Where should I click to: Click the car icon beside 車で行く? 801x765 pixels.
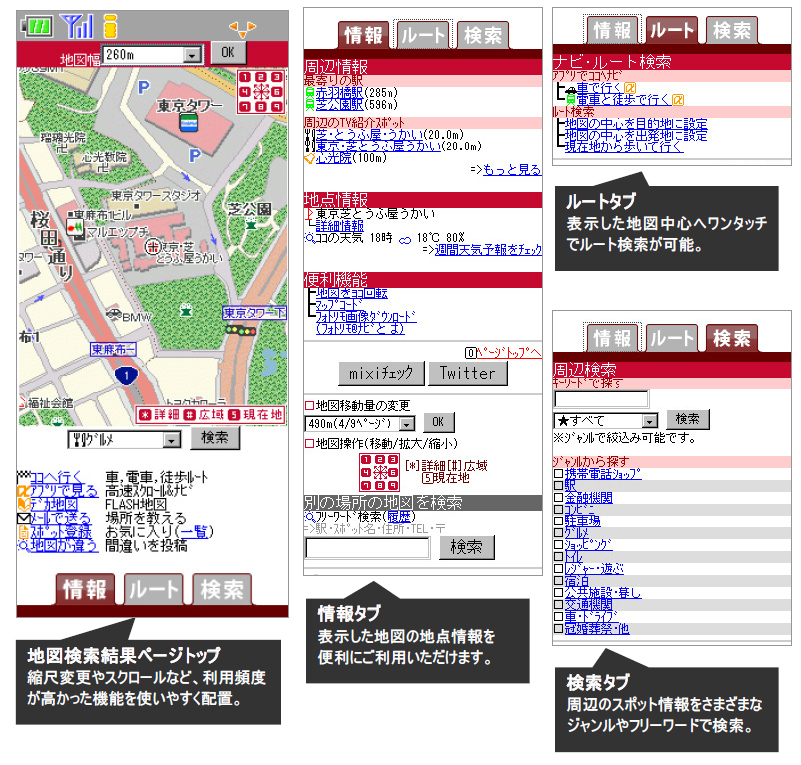(x=571, y=90)
